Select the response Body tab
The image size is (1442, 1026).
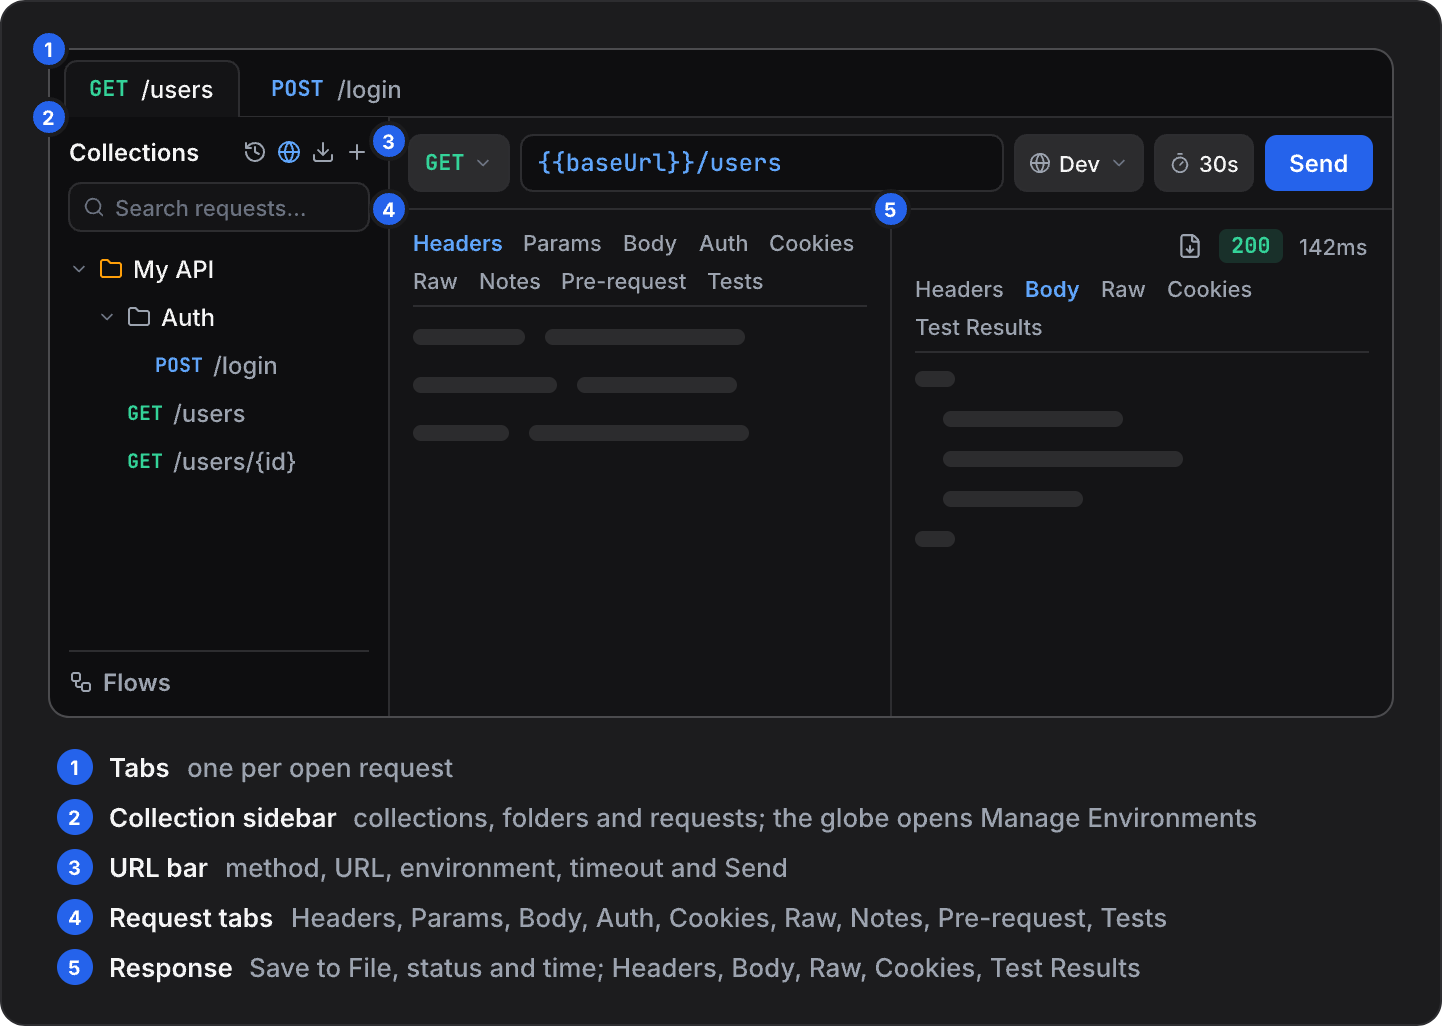[x=1052, y=289]
